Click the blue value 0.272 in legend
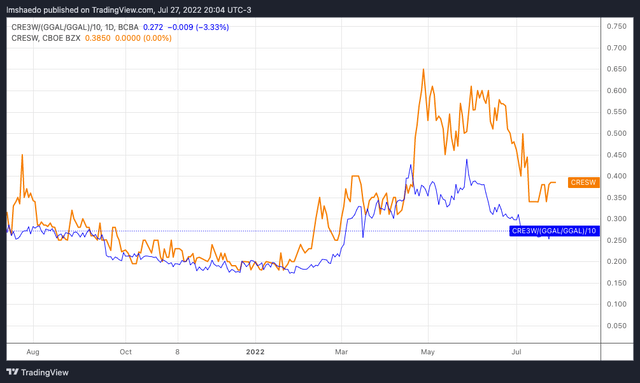640x383 pixels. pyautogui.click(x=153, y=27)
